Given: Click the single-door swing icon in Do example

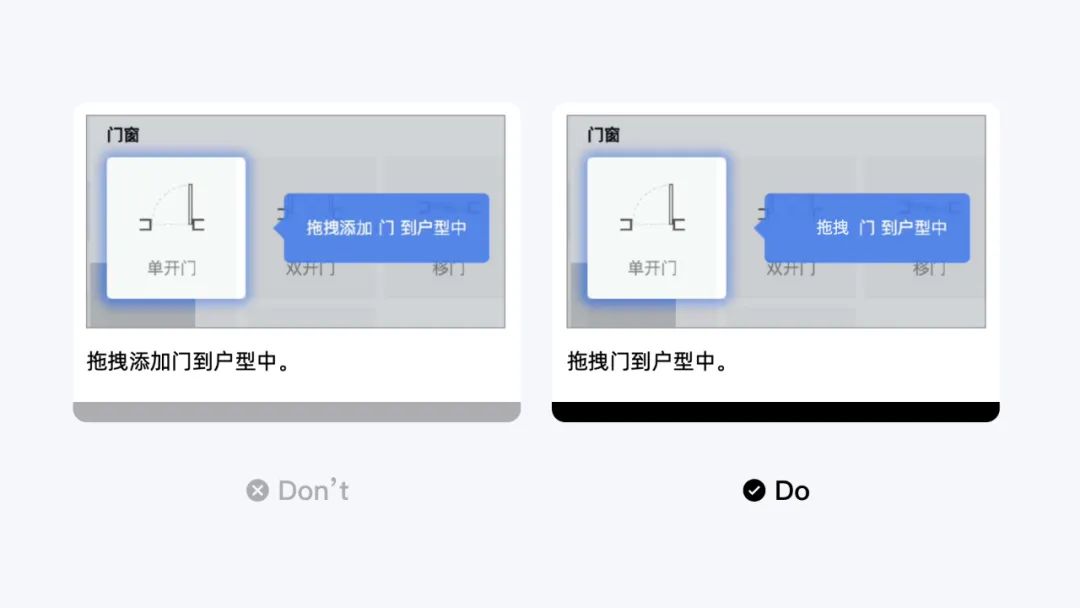Looking at the screenshot, I should click(x=653, y=207).
